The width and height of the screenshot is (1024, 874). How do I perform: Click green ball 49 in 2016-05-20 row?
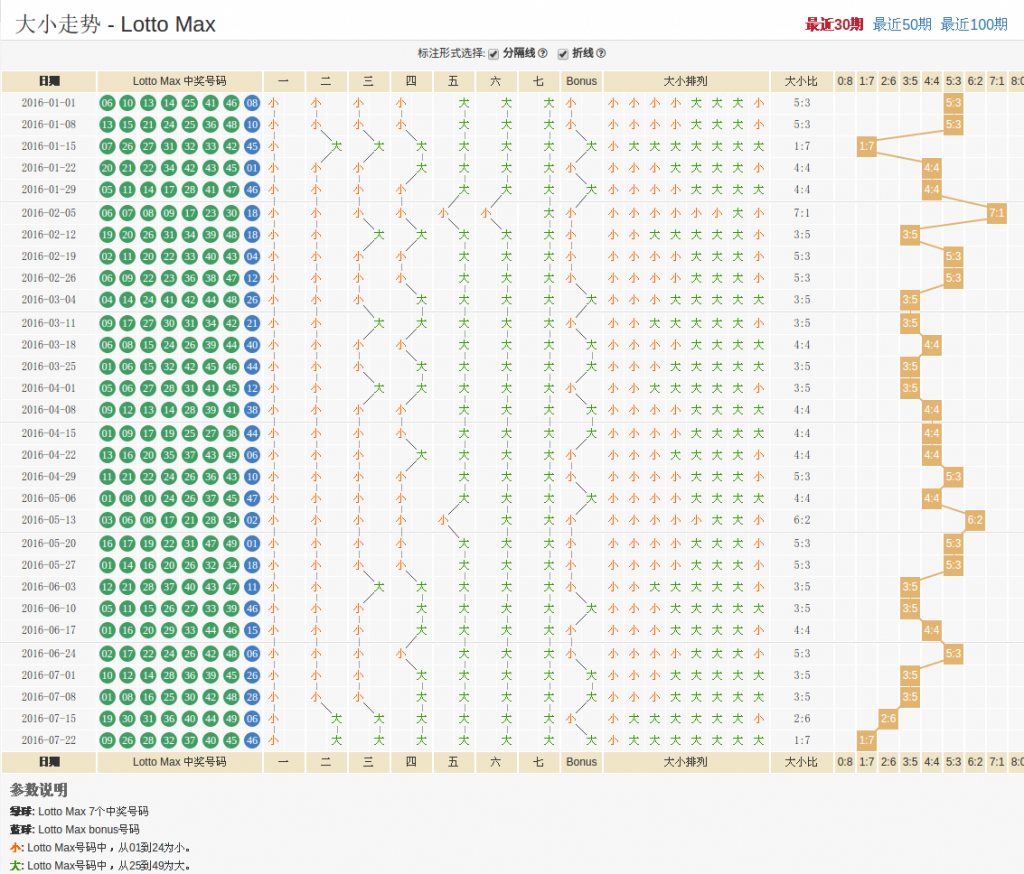click(x=231, y=543)
